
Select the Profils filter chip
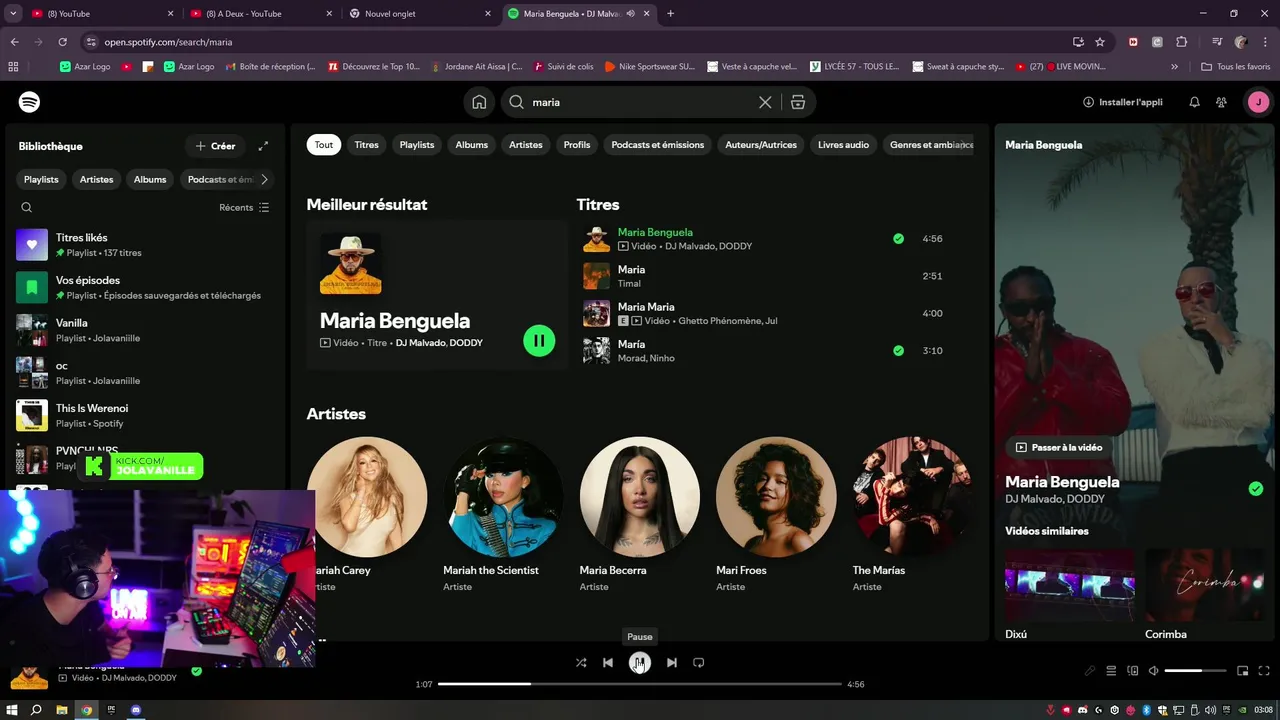577,145
